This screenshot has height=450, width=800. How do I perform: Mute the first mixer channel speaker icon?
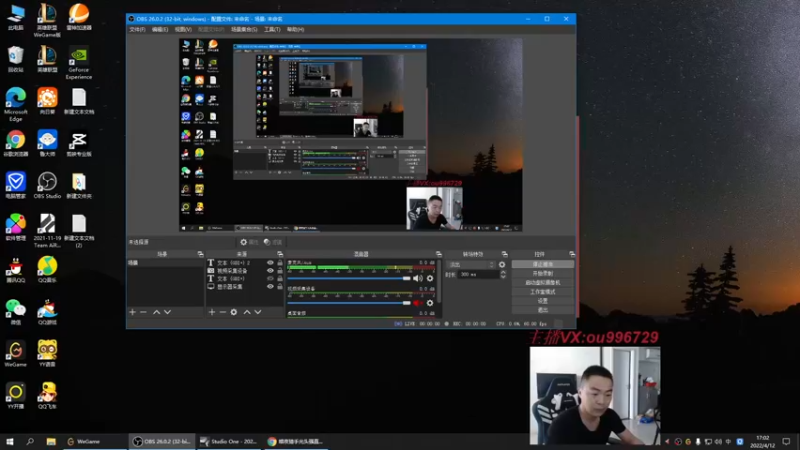pyautogui.click(x=418, y=278)
